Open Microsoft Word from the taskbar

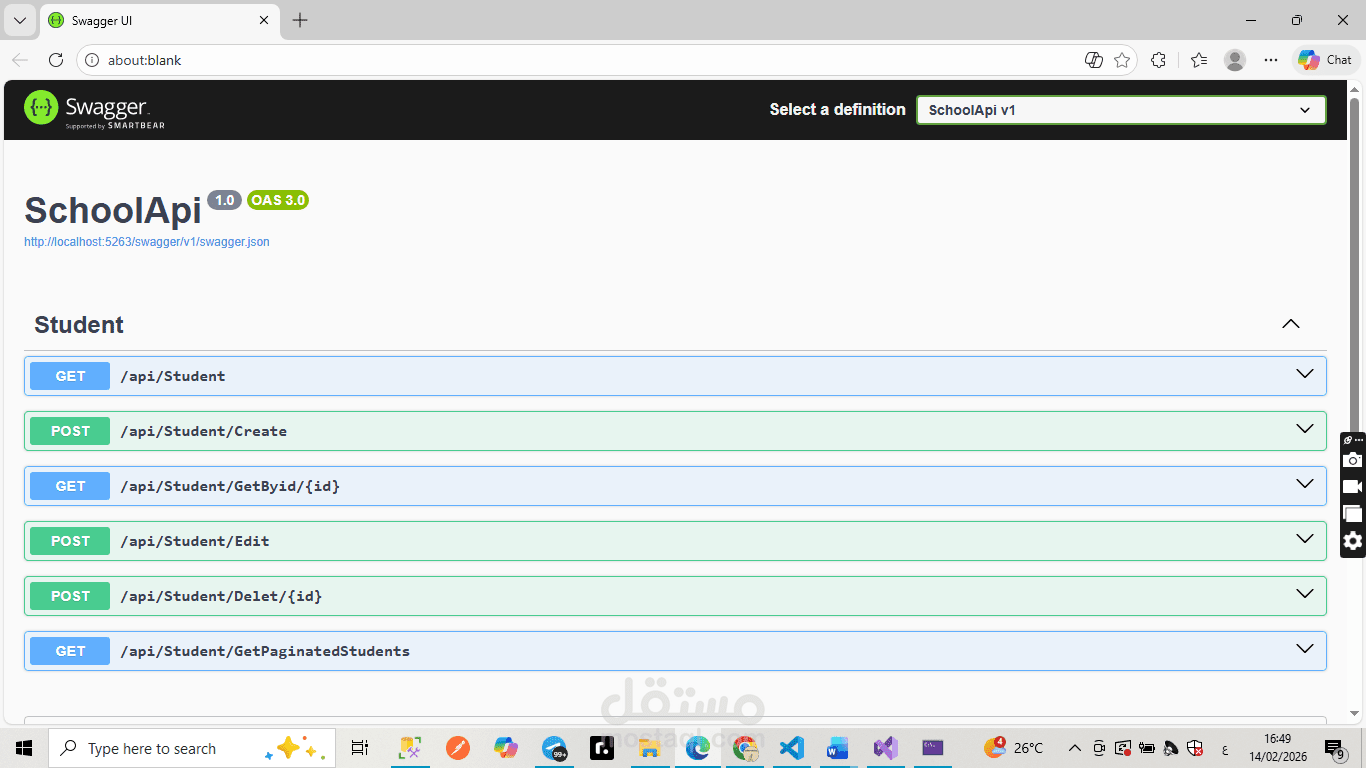pos(837,747)
